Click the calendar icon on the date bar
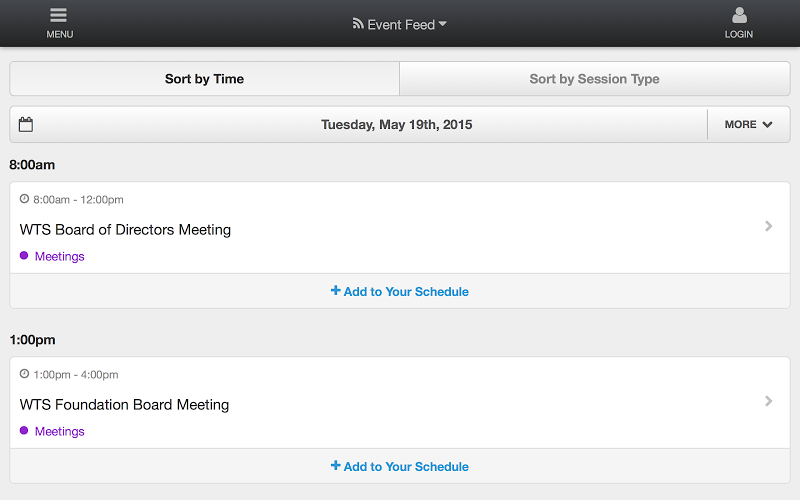The height and width of the screenshot is (500, 800). click(26, 125)
